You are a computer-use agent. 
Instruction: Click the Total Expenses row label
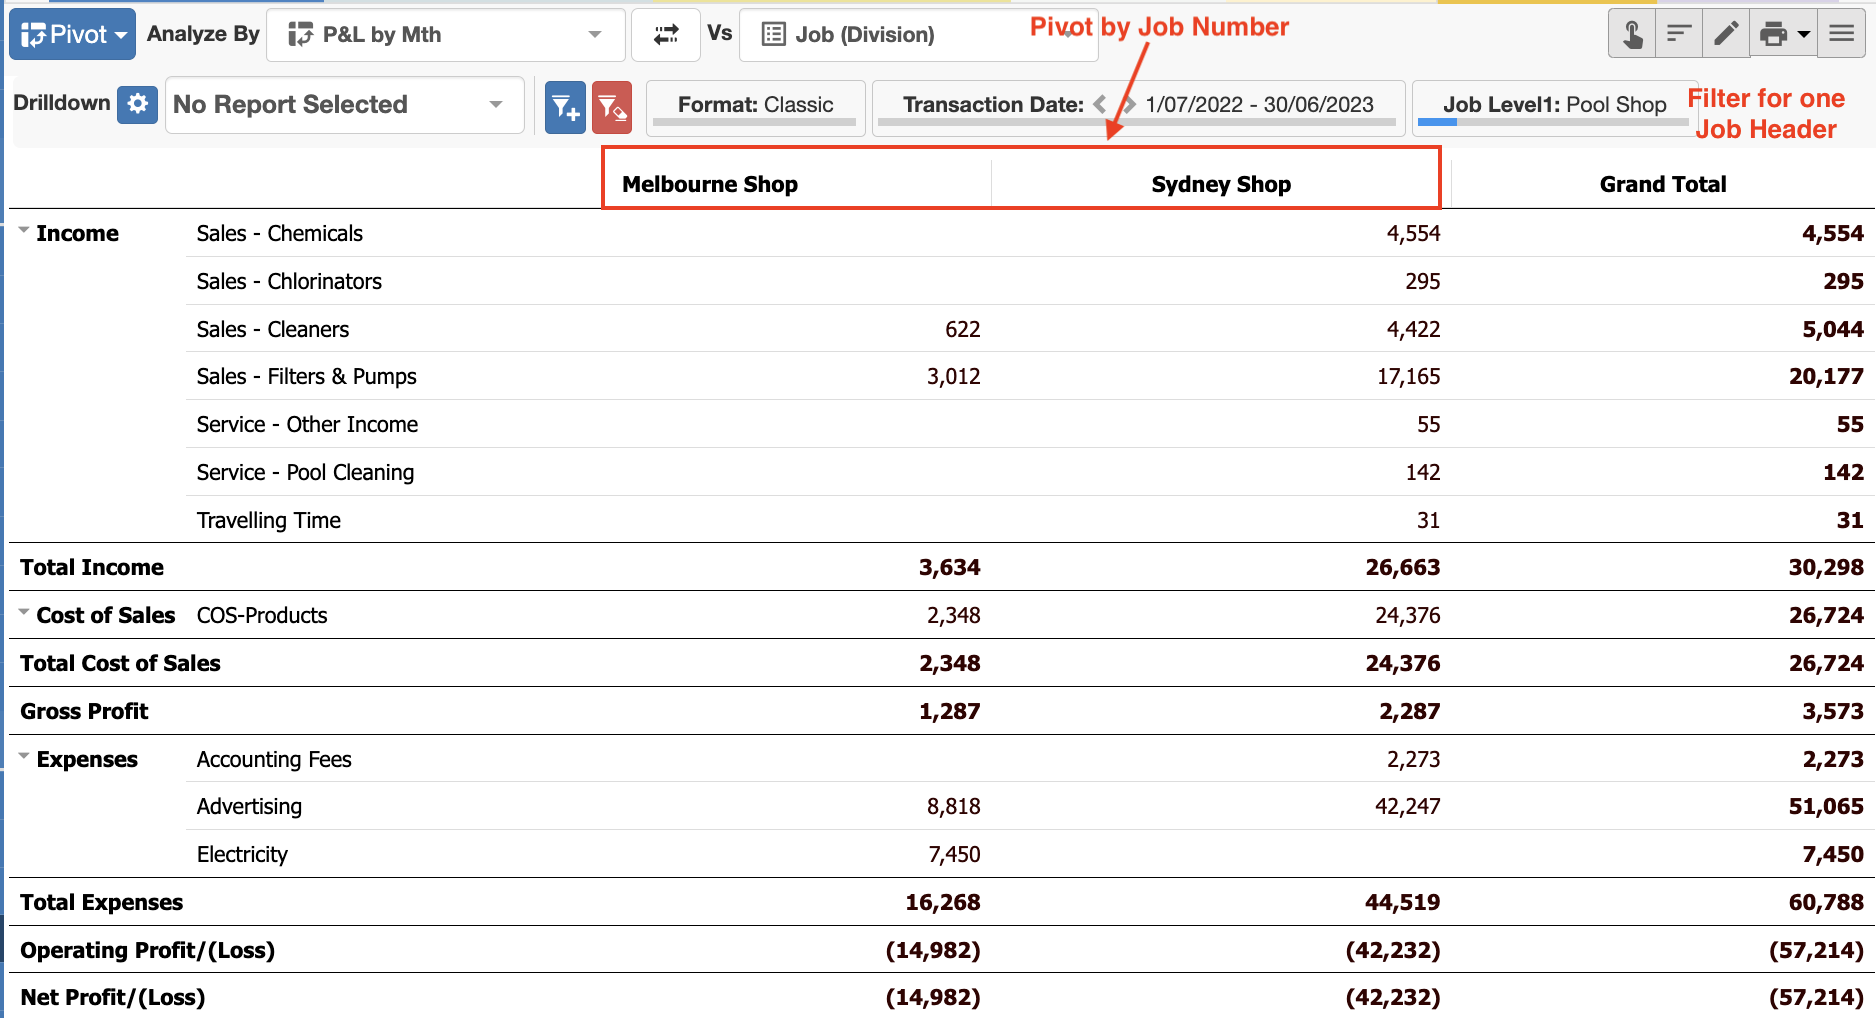pos(102,902)
